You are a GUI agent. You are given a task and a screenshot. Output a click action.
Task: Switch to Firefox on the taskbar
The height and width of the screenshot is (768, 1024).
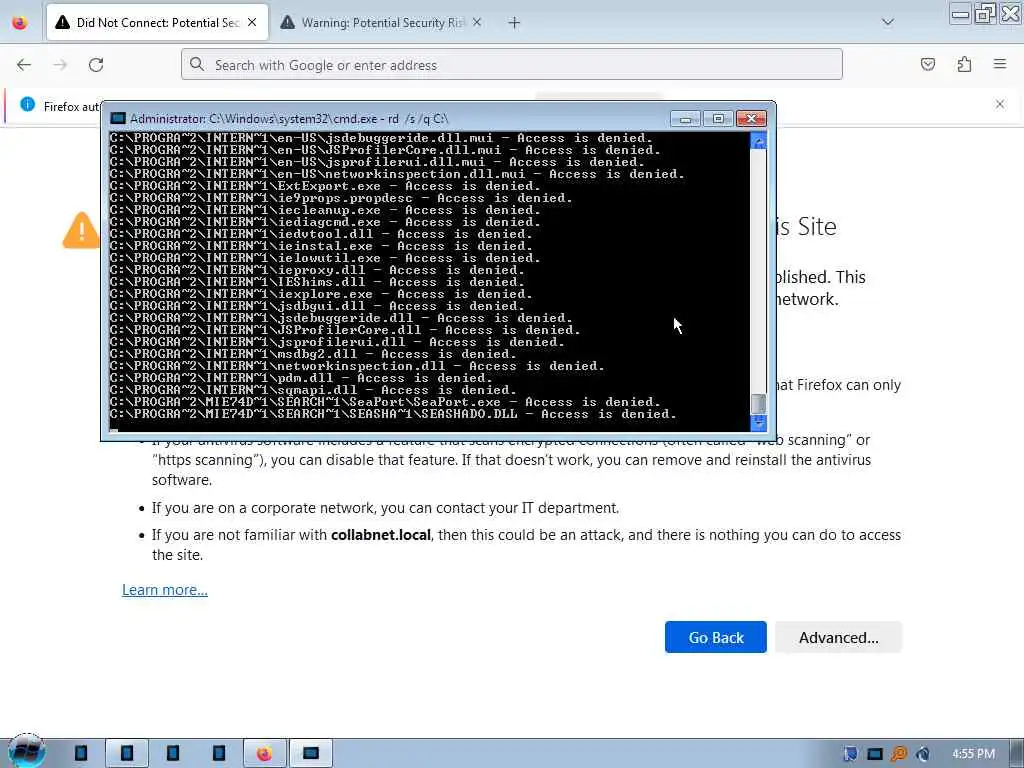click(264, 754)
